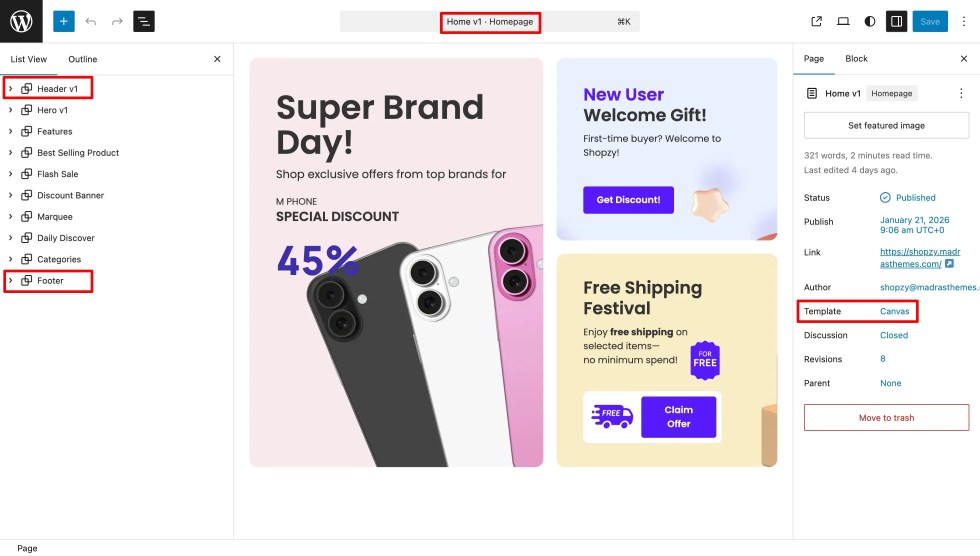This screenshot has height=556, width=980.
Task: Click the redo arrow icon
Action: coord(117,21)
